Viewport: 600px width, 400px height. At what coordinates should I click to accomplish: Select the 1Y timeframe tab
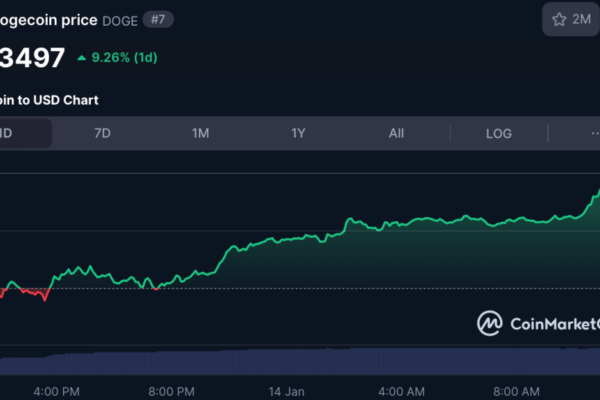point(298,133)
